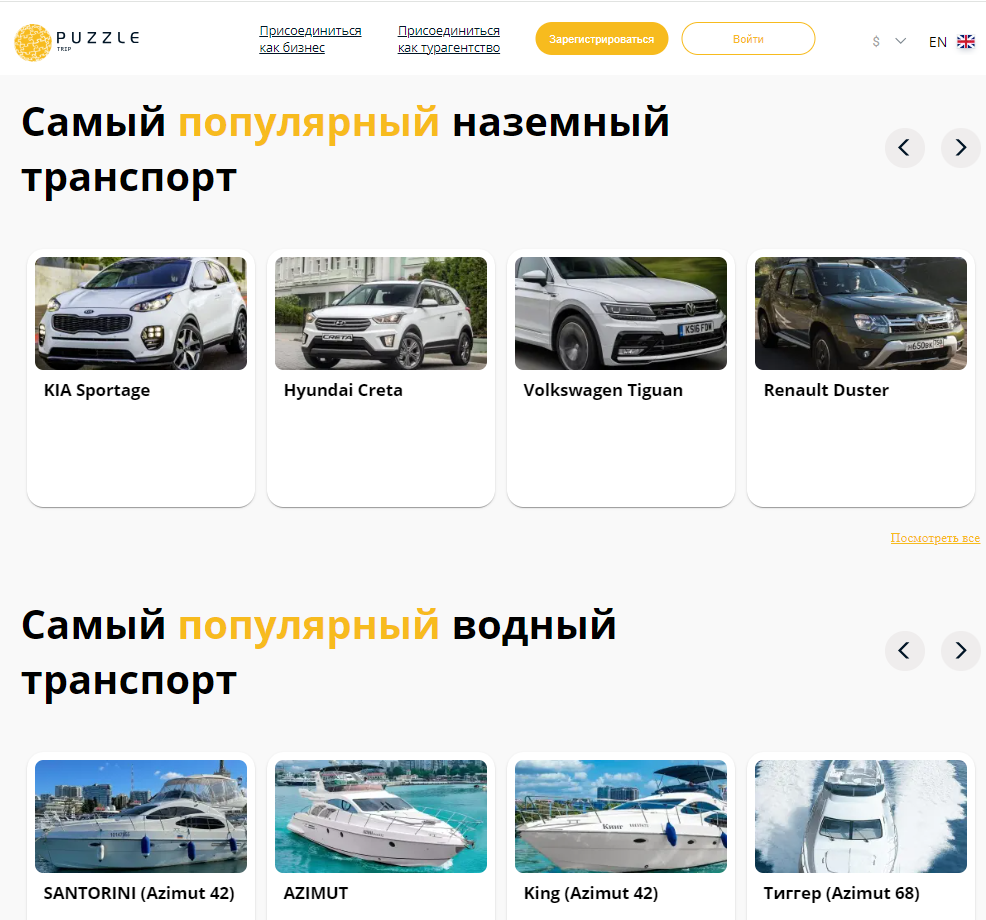
Task: Open the King yacht photo
Action: (x=621, y=816)
